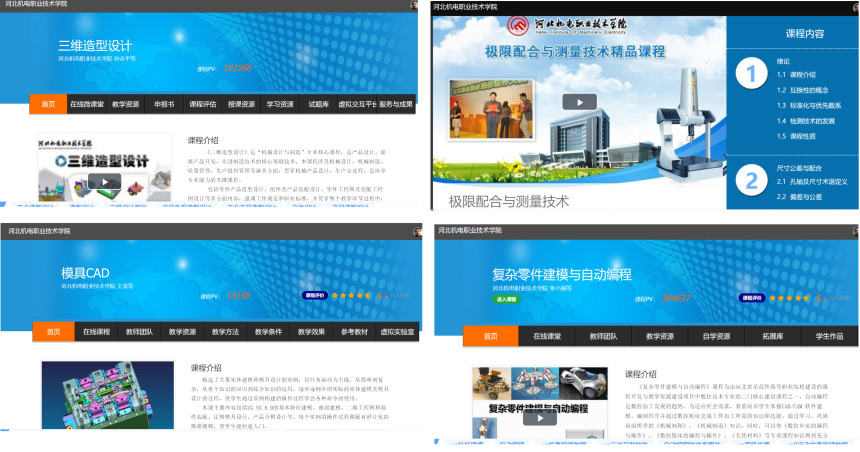Open 首页 tab on 复杂零件建模 page
Image resolution: width=860 pixels, height=452 pixels.
point(491,336)
